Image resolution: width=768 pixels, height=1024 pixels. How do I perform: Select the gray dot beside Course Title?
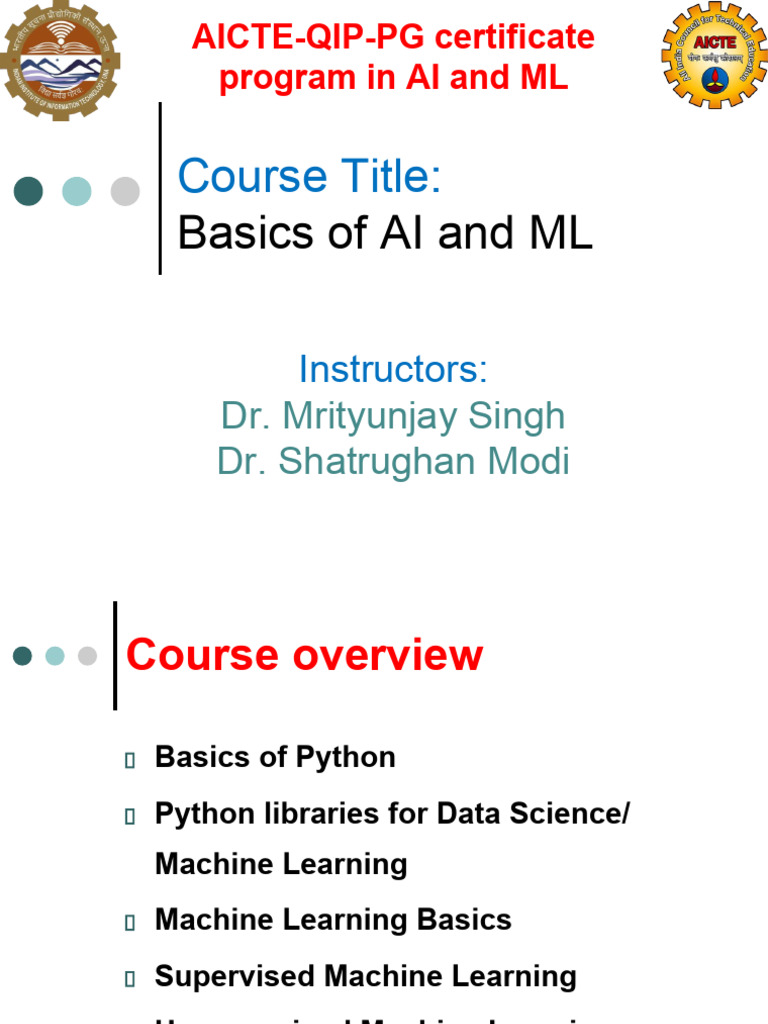pyautogui.click(x=125, y=191)
